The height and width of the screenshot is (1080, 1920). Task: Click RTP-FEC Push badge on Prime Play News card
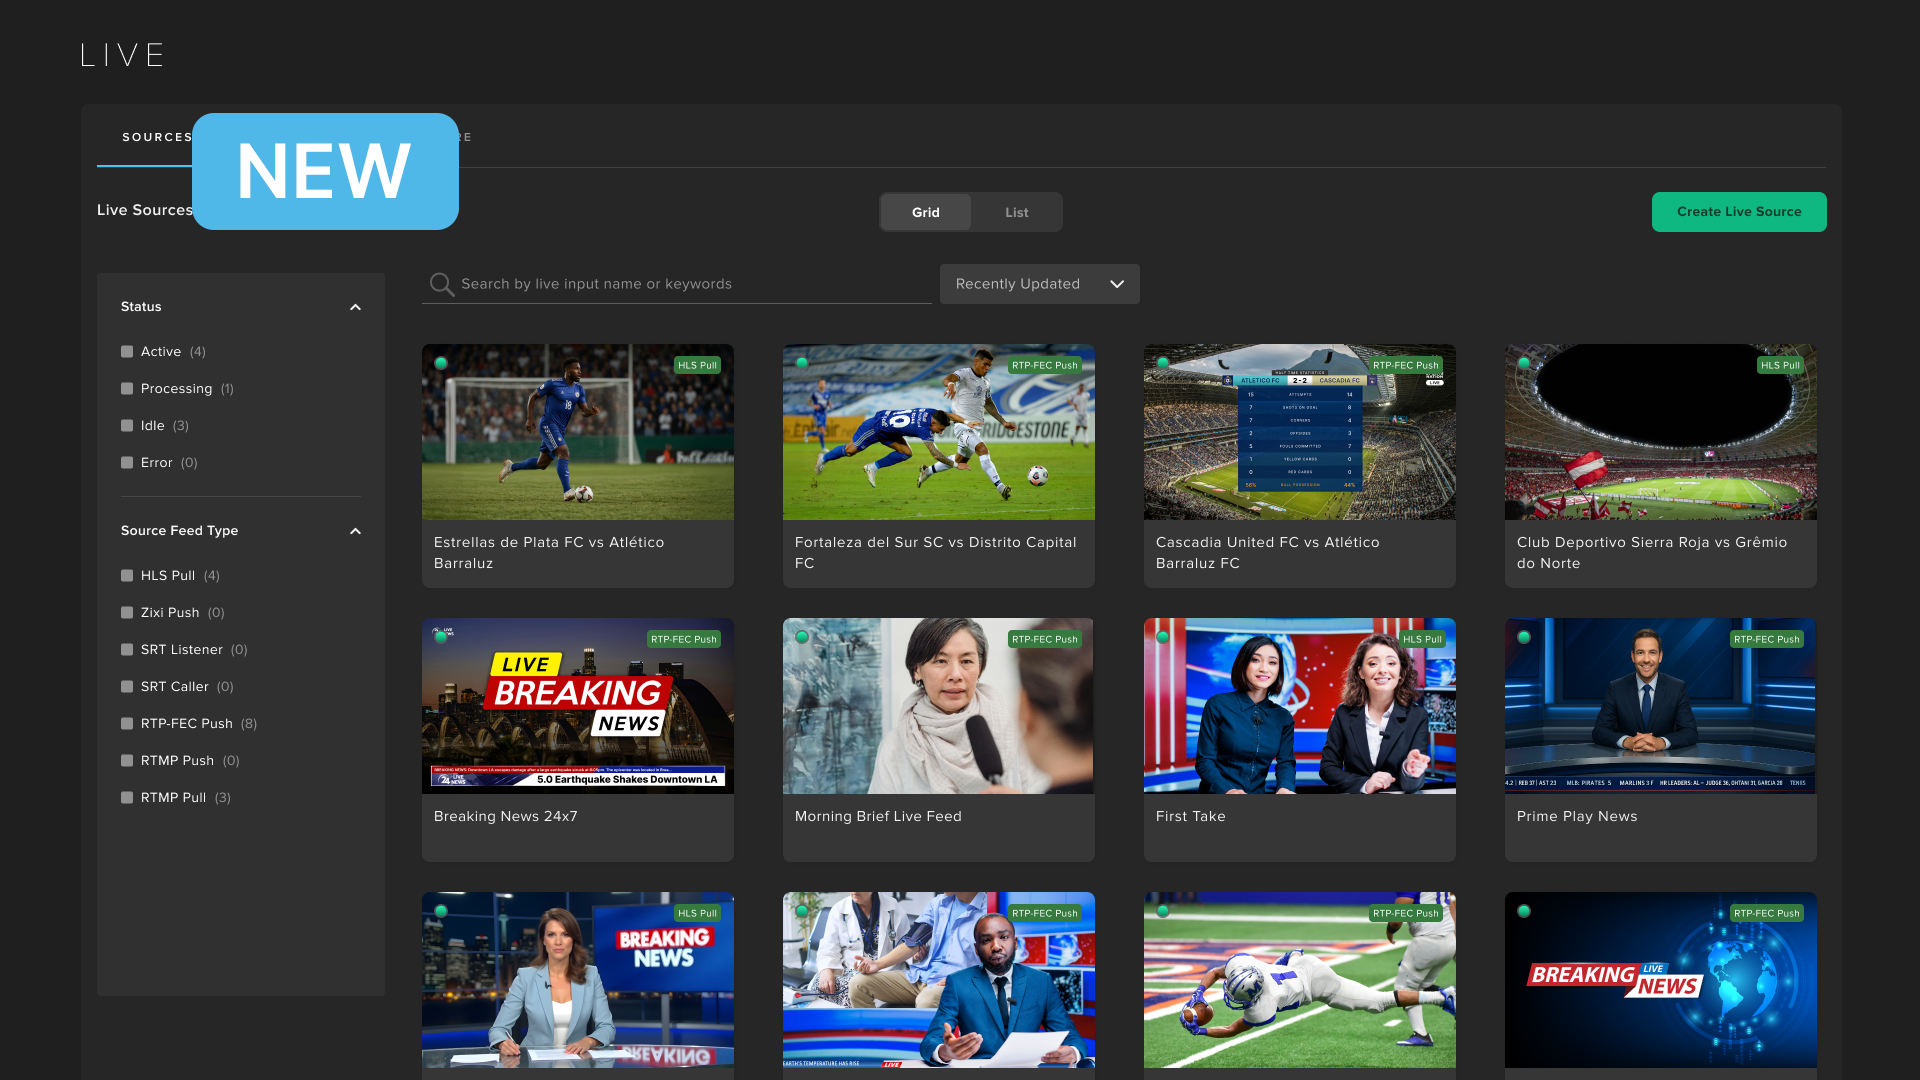[1767, 639]
